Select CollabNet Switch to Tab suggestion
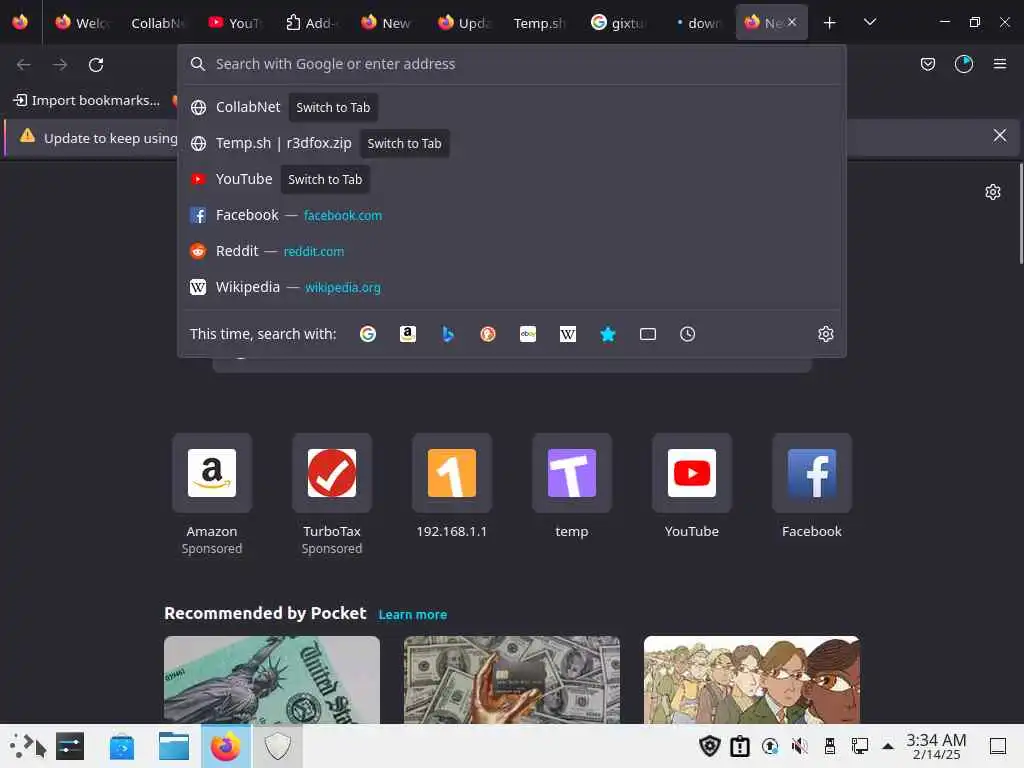The height and width of the screenshot is (768, 1024). click(x=512, y=107)
